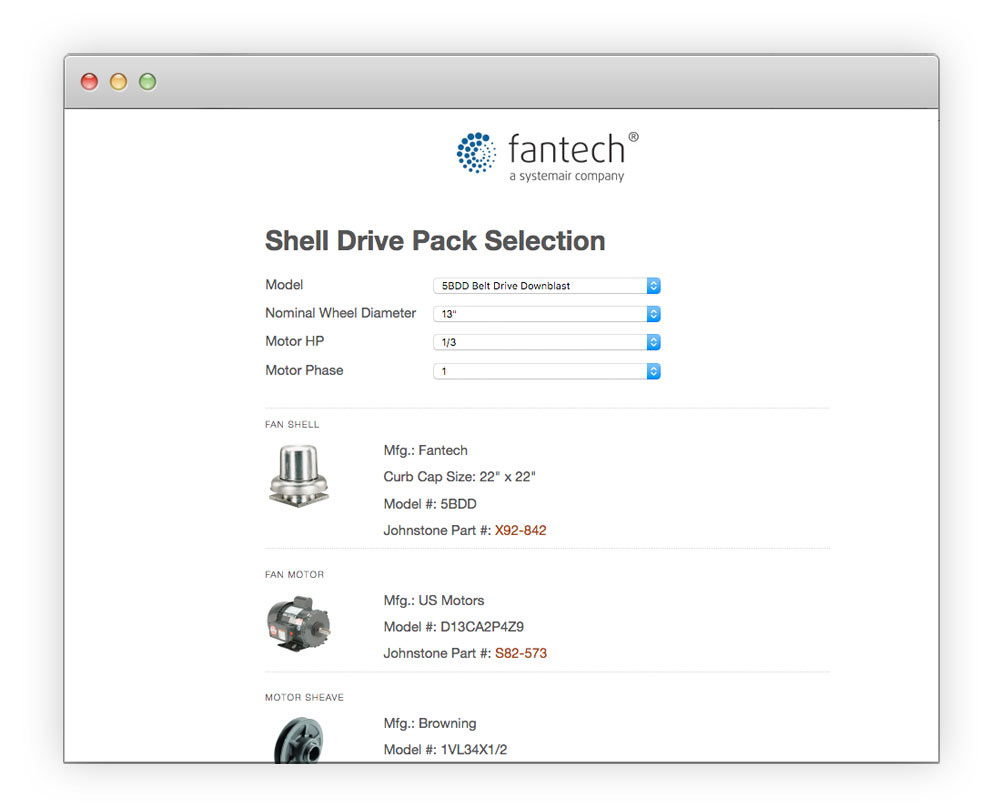Screen dimensions: 1000x808
Task: Click the Motor Phase field label
Action: point(304,371)
